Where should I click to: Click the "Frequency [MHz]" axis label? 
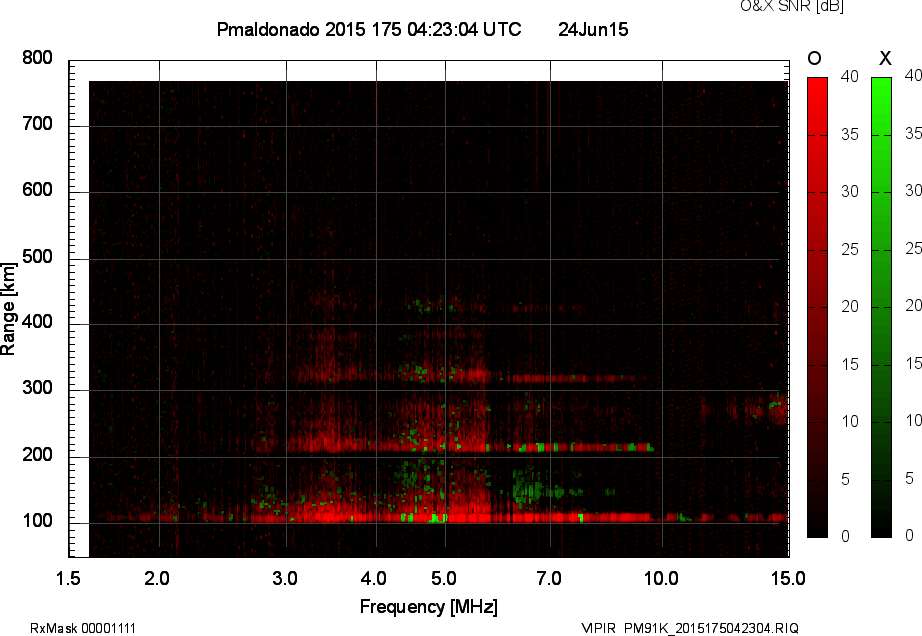coord(429,607)
